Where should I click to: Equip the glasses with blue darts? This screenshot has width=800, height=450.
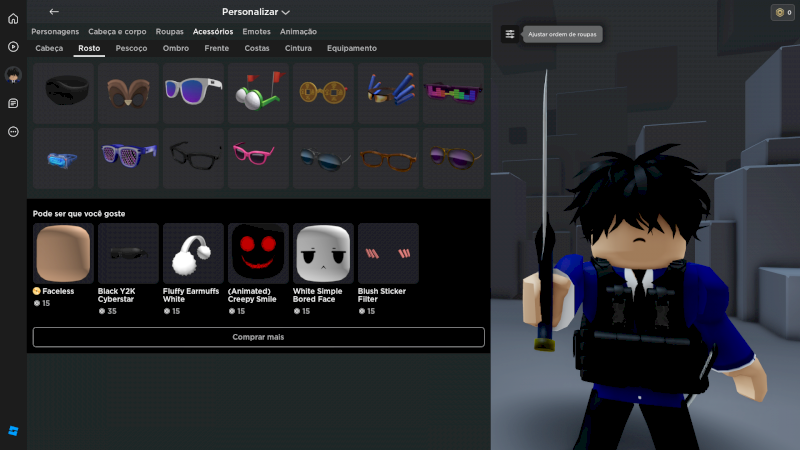[x=388, y=93]
